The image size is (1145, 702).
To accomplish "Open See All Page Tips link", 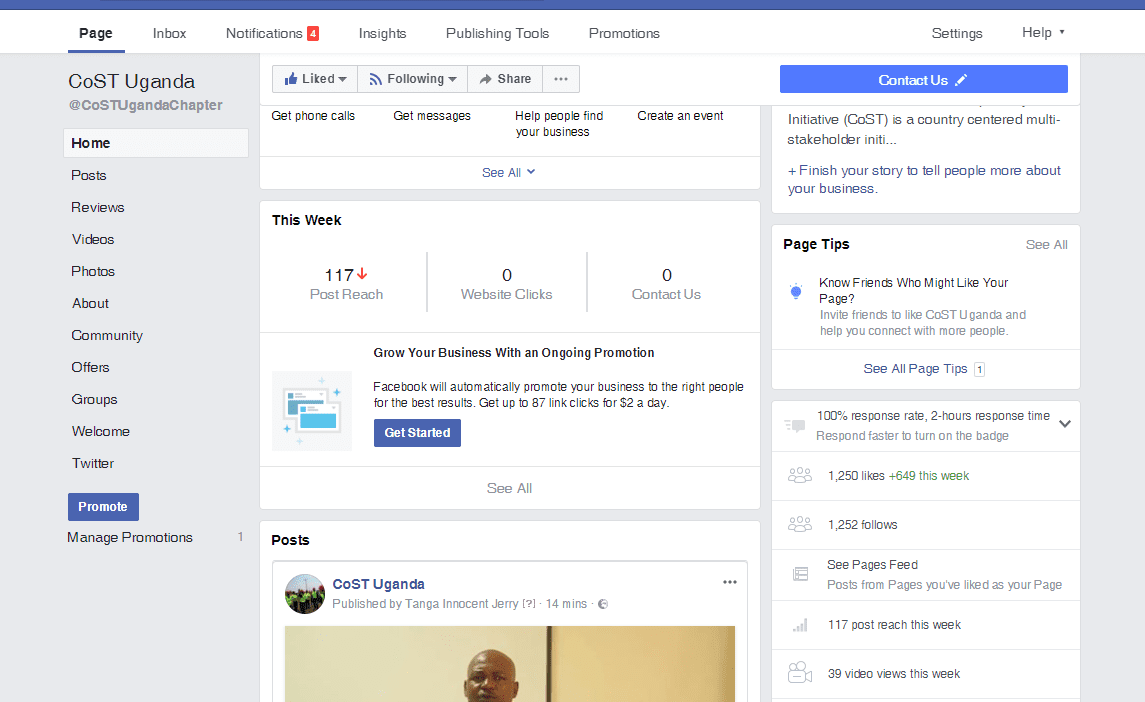I will click(915, 369).
